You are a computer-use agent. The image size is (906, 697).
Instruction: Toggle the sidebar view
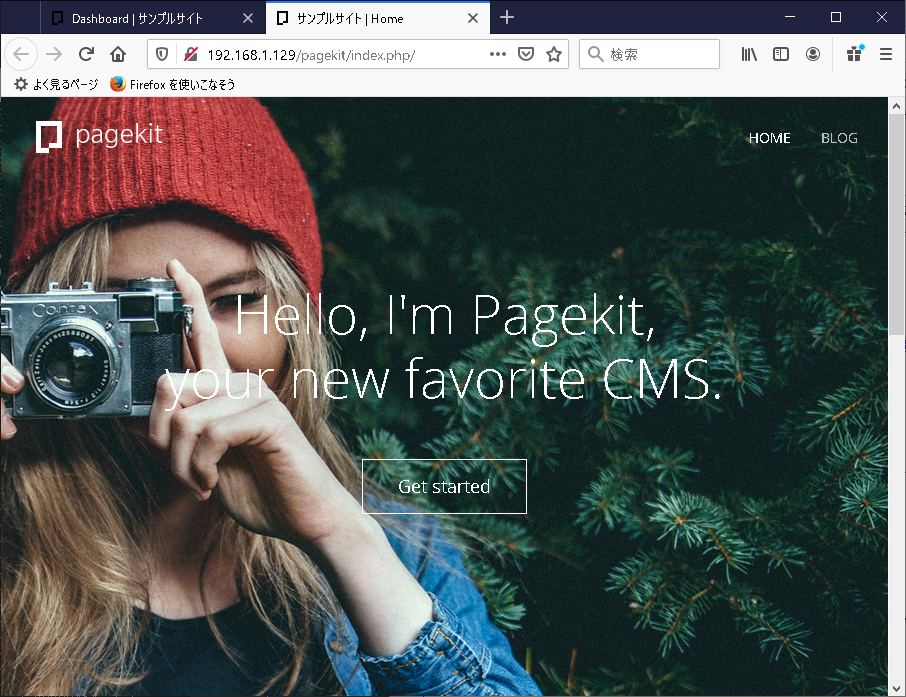781,54
